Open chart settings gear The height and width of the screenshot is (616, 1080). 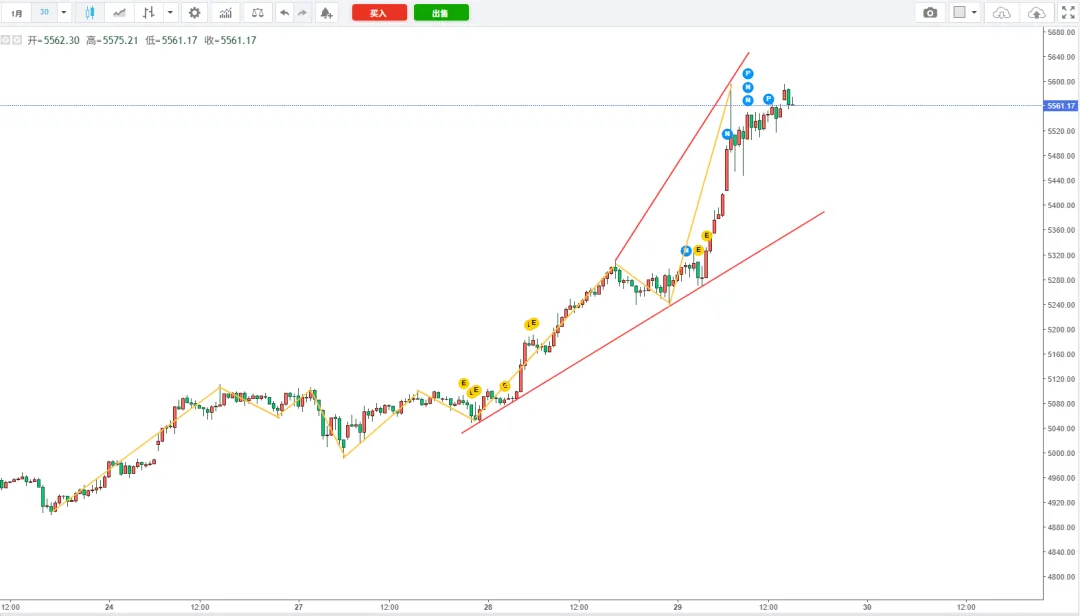[x=194, y=12]
